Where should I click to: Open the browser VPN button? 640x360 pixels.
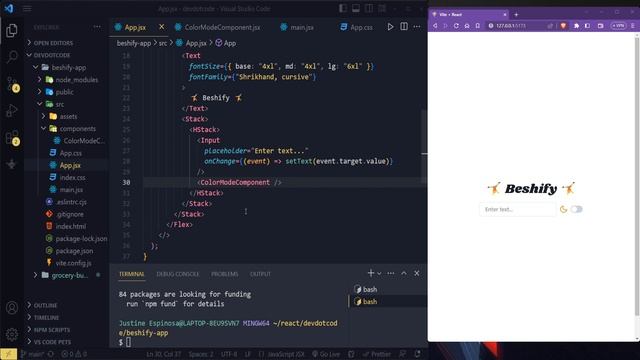(618, 26)
